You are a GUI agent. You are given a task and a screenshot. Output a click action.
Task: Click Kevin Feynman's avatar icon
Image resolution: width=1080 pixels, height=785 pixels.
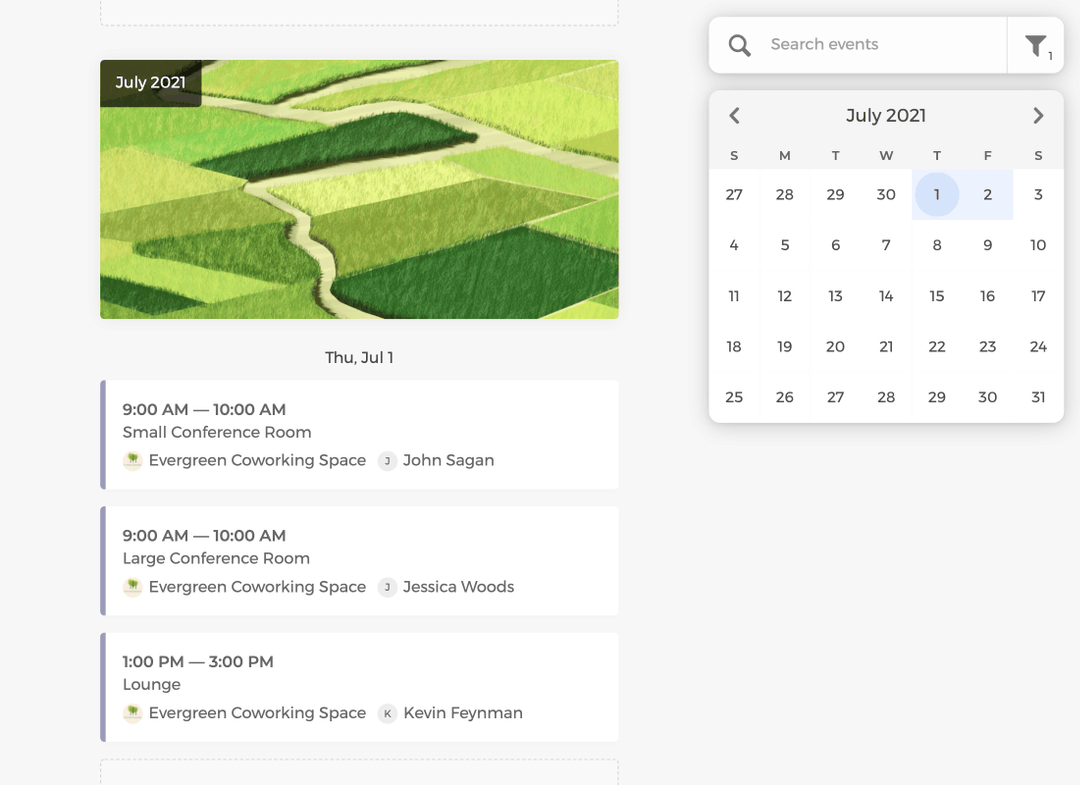coord(387,714)
